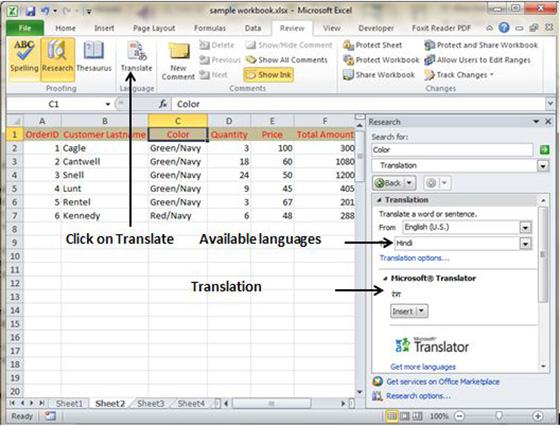Open the Research options link

click(x=418, y=396)
